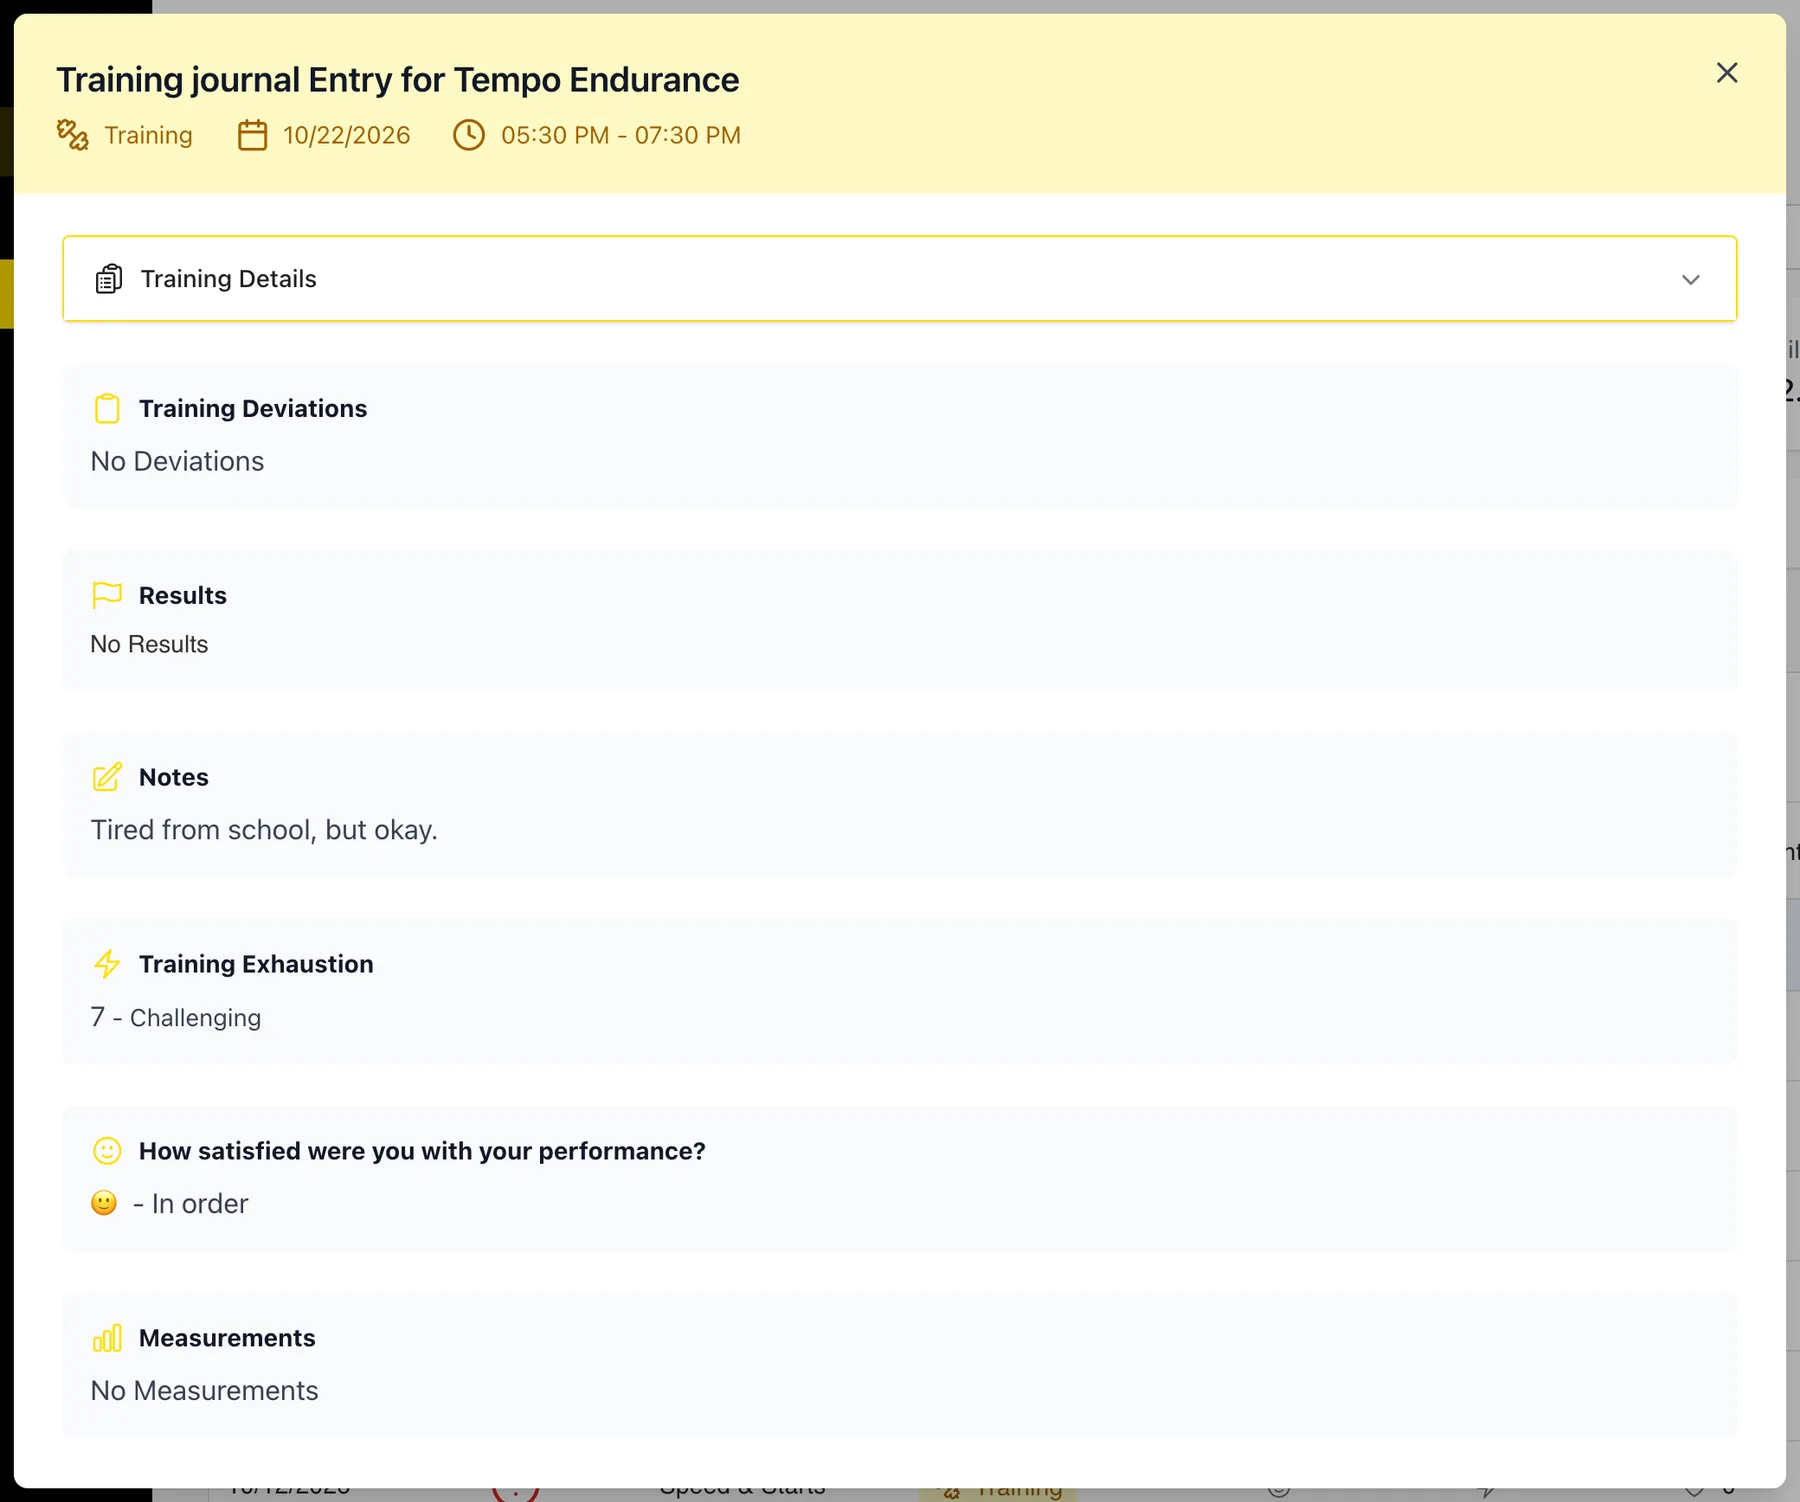Select the date 10/22/2026
The height and width of the screenshot is (1502, 1800).
point(347,135)
